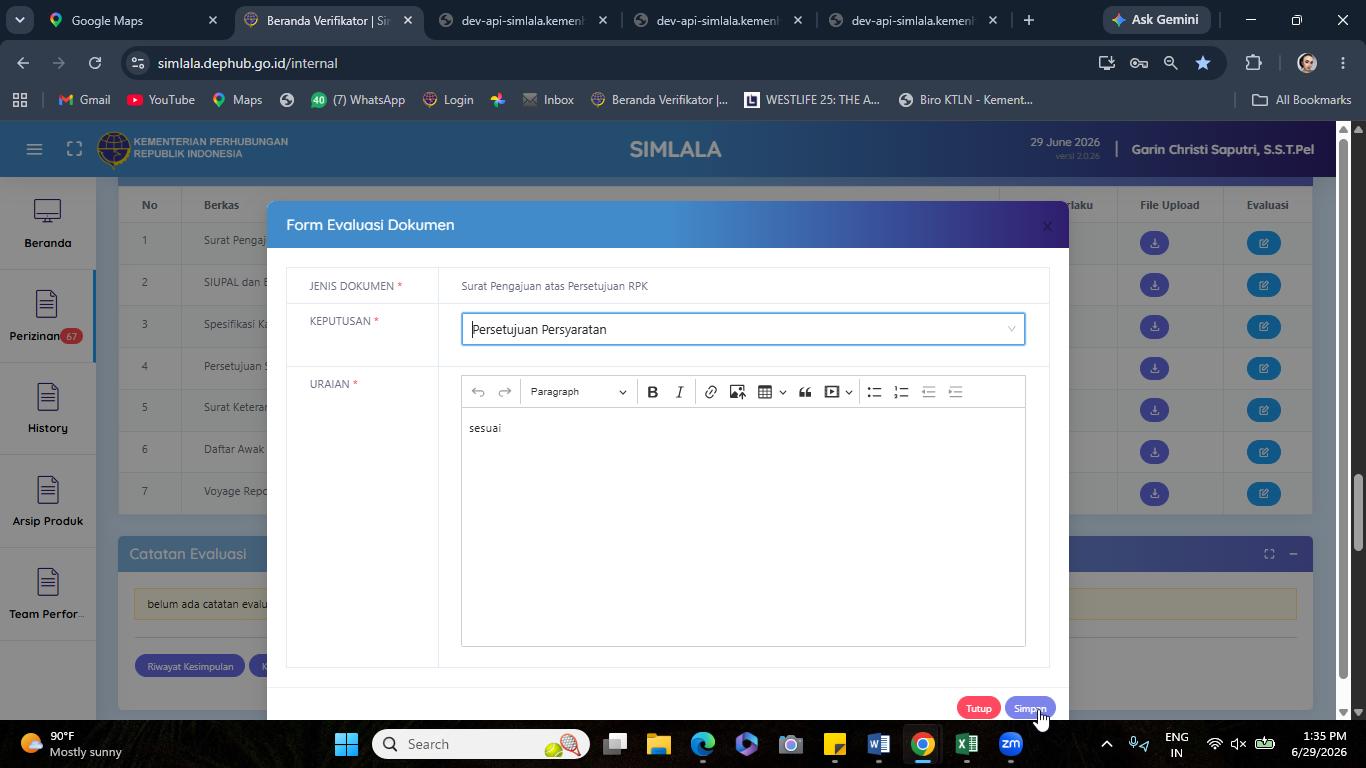Expand the table options arrow
The image size is (1366, 768).
pyautogui.click(x=782, y=392)
